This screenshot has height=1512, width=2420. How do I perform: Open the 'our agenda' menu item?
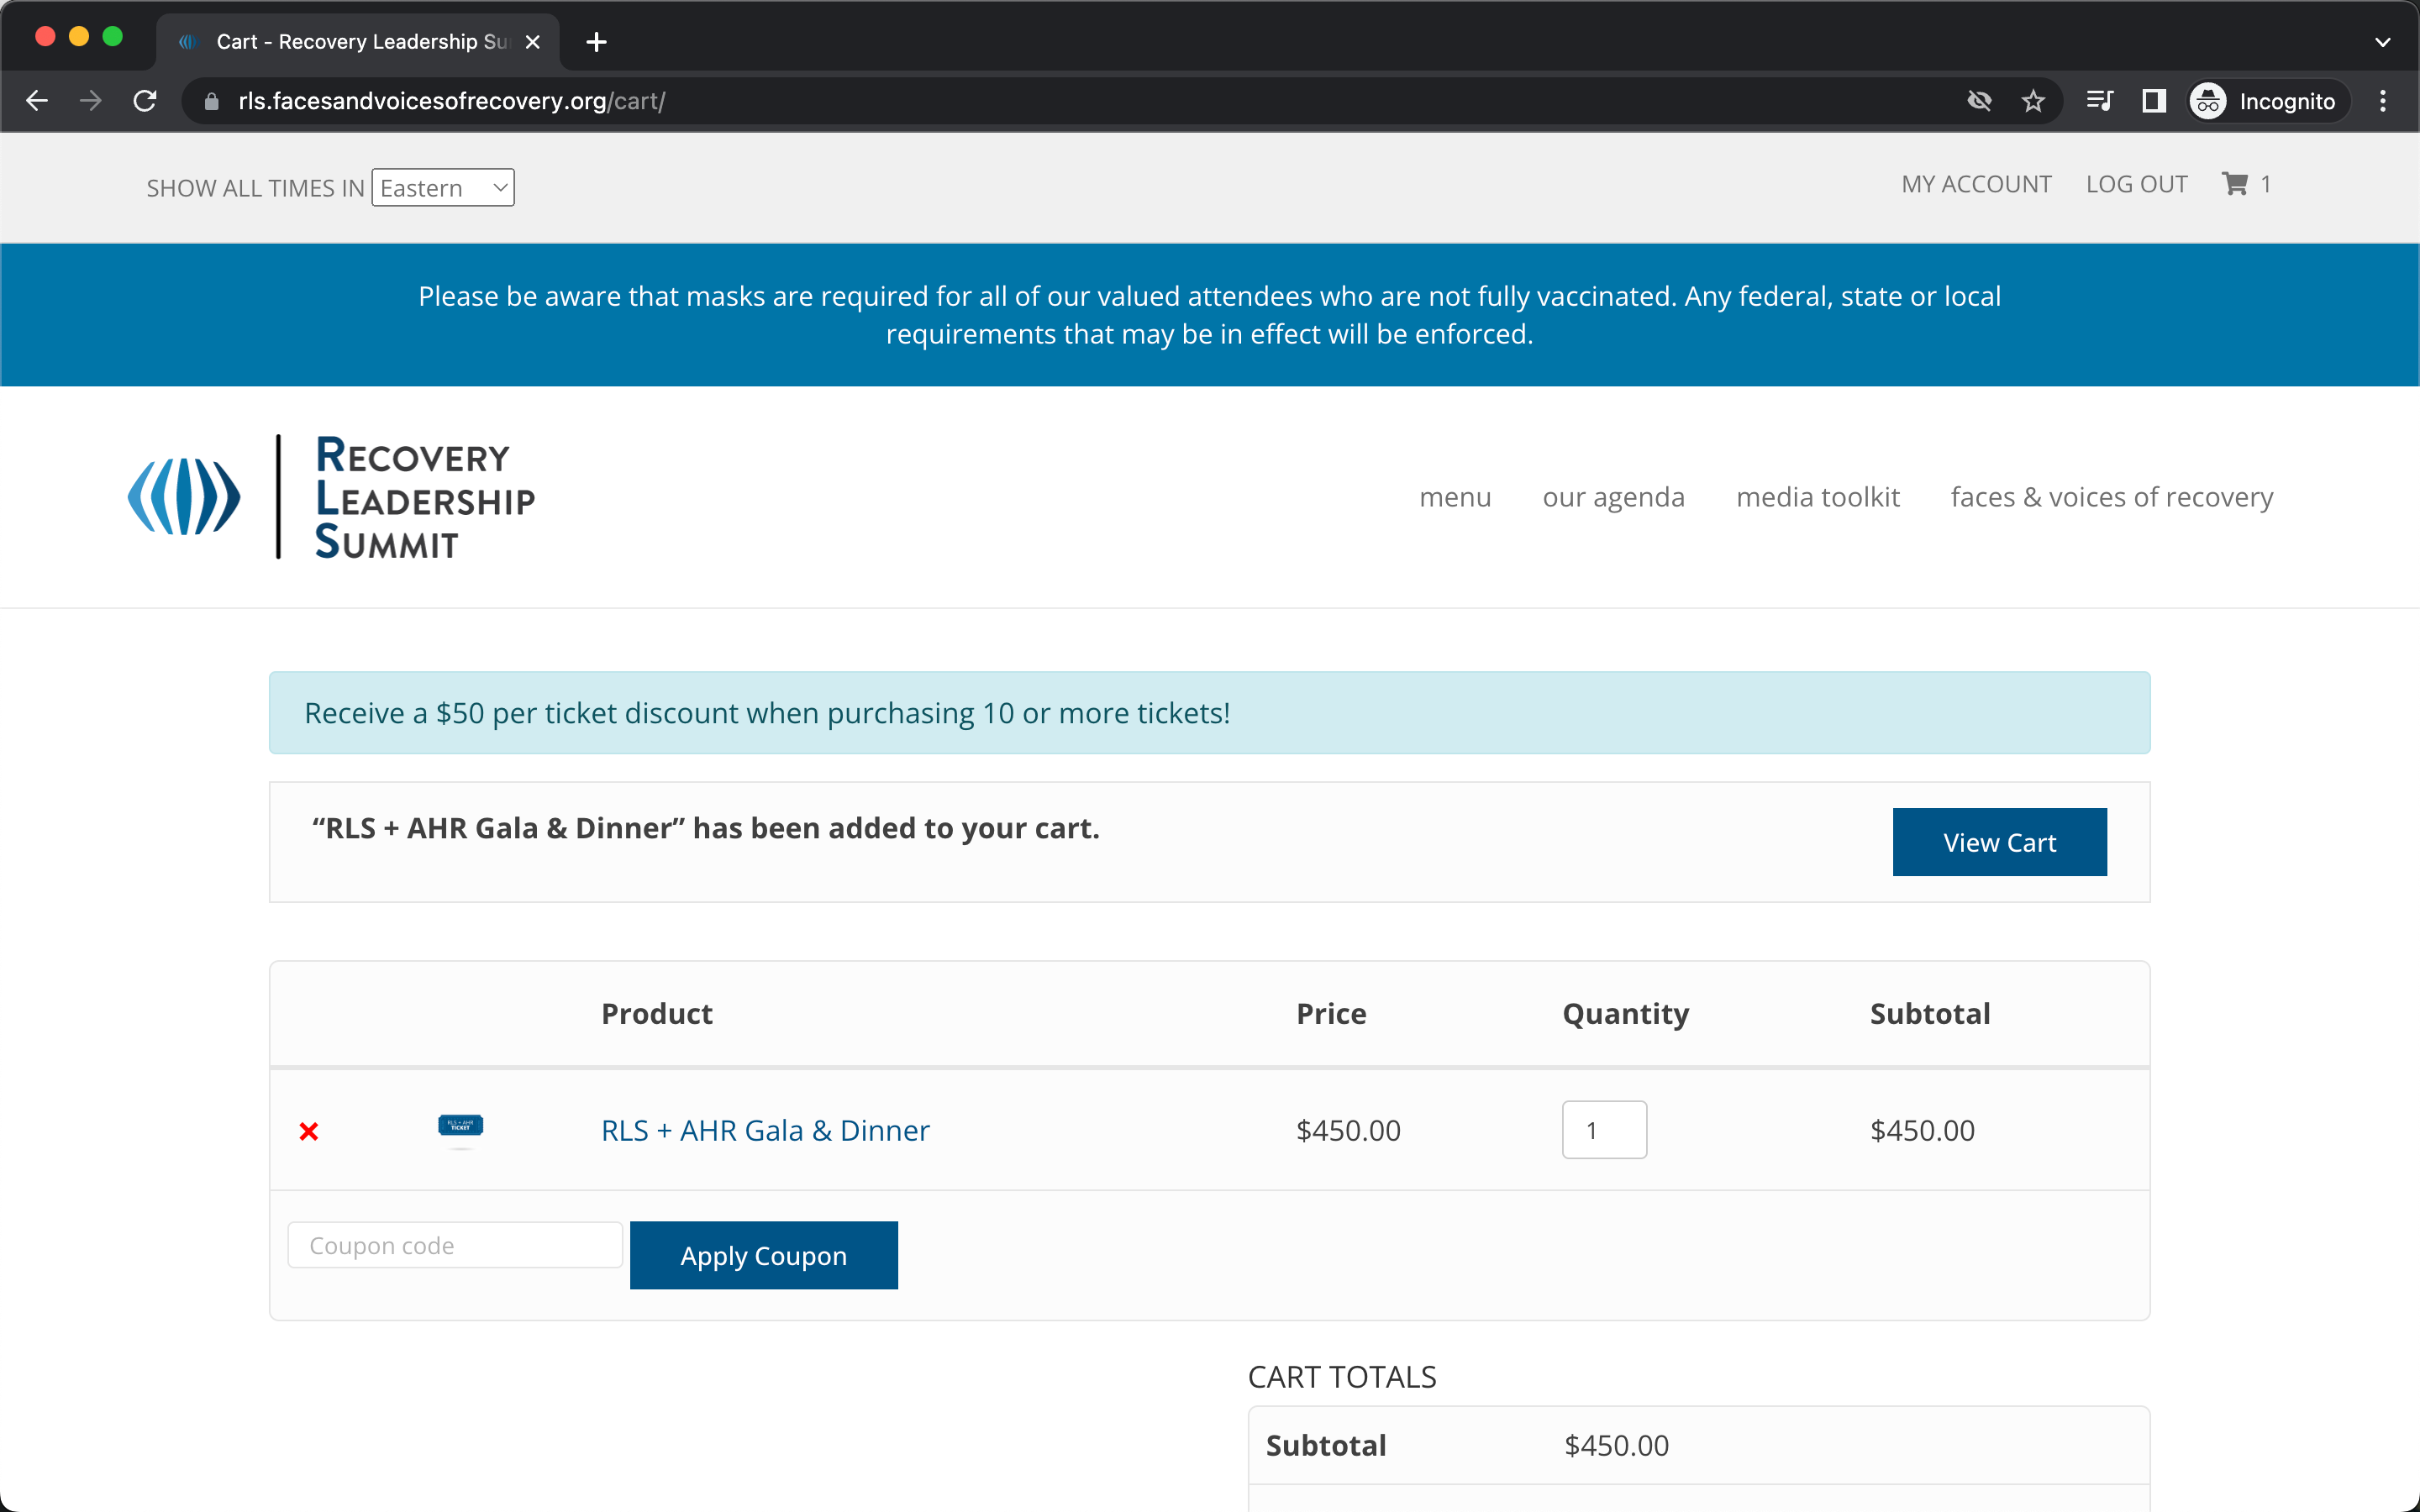click(x=1613, y=497)
